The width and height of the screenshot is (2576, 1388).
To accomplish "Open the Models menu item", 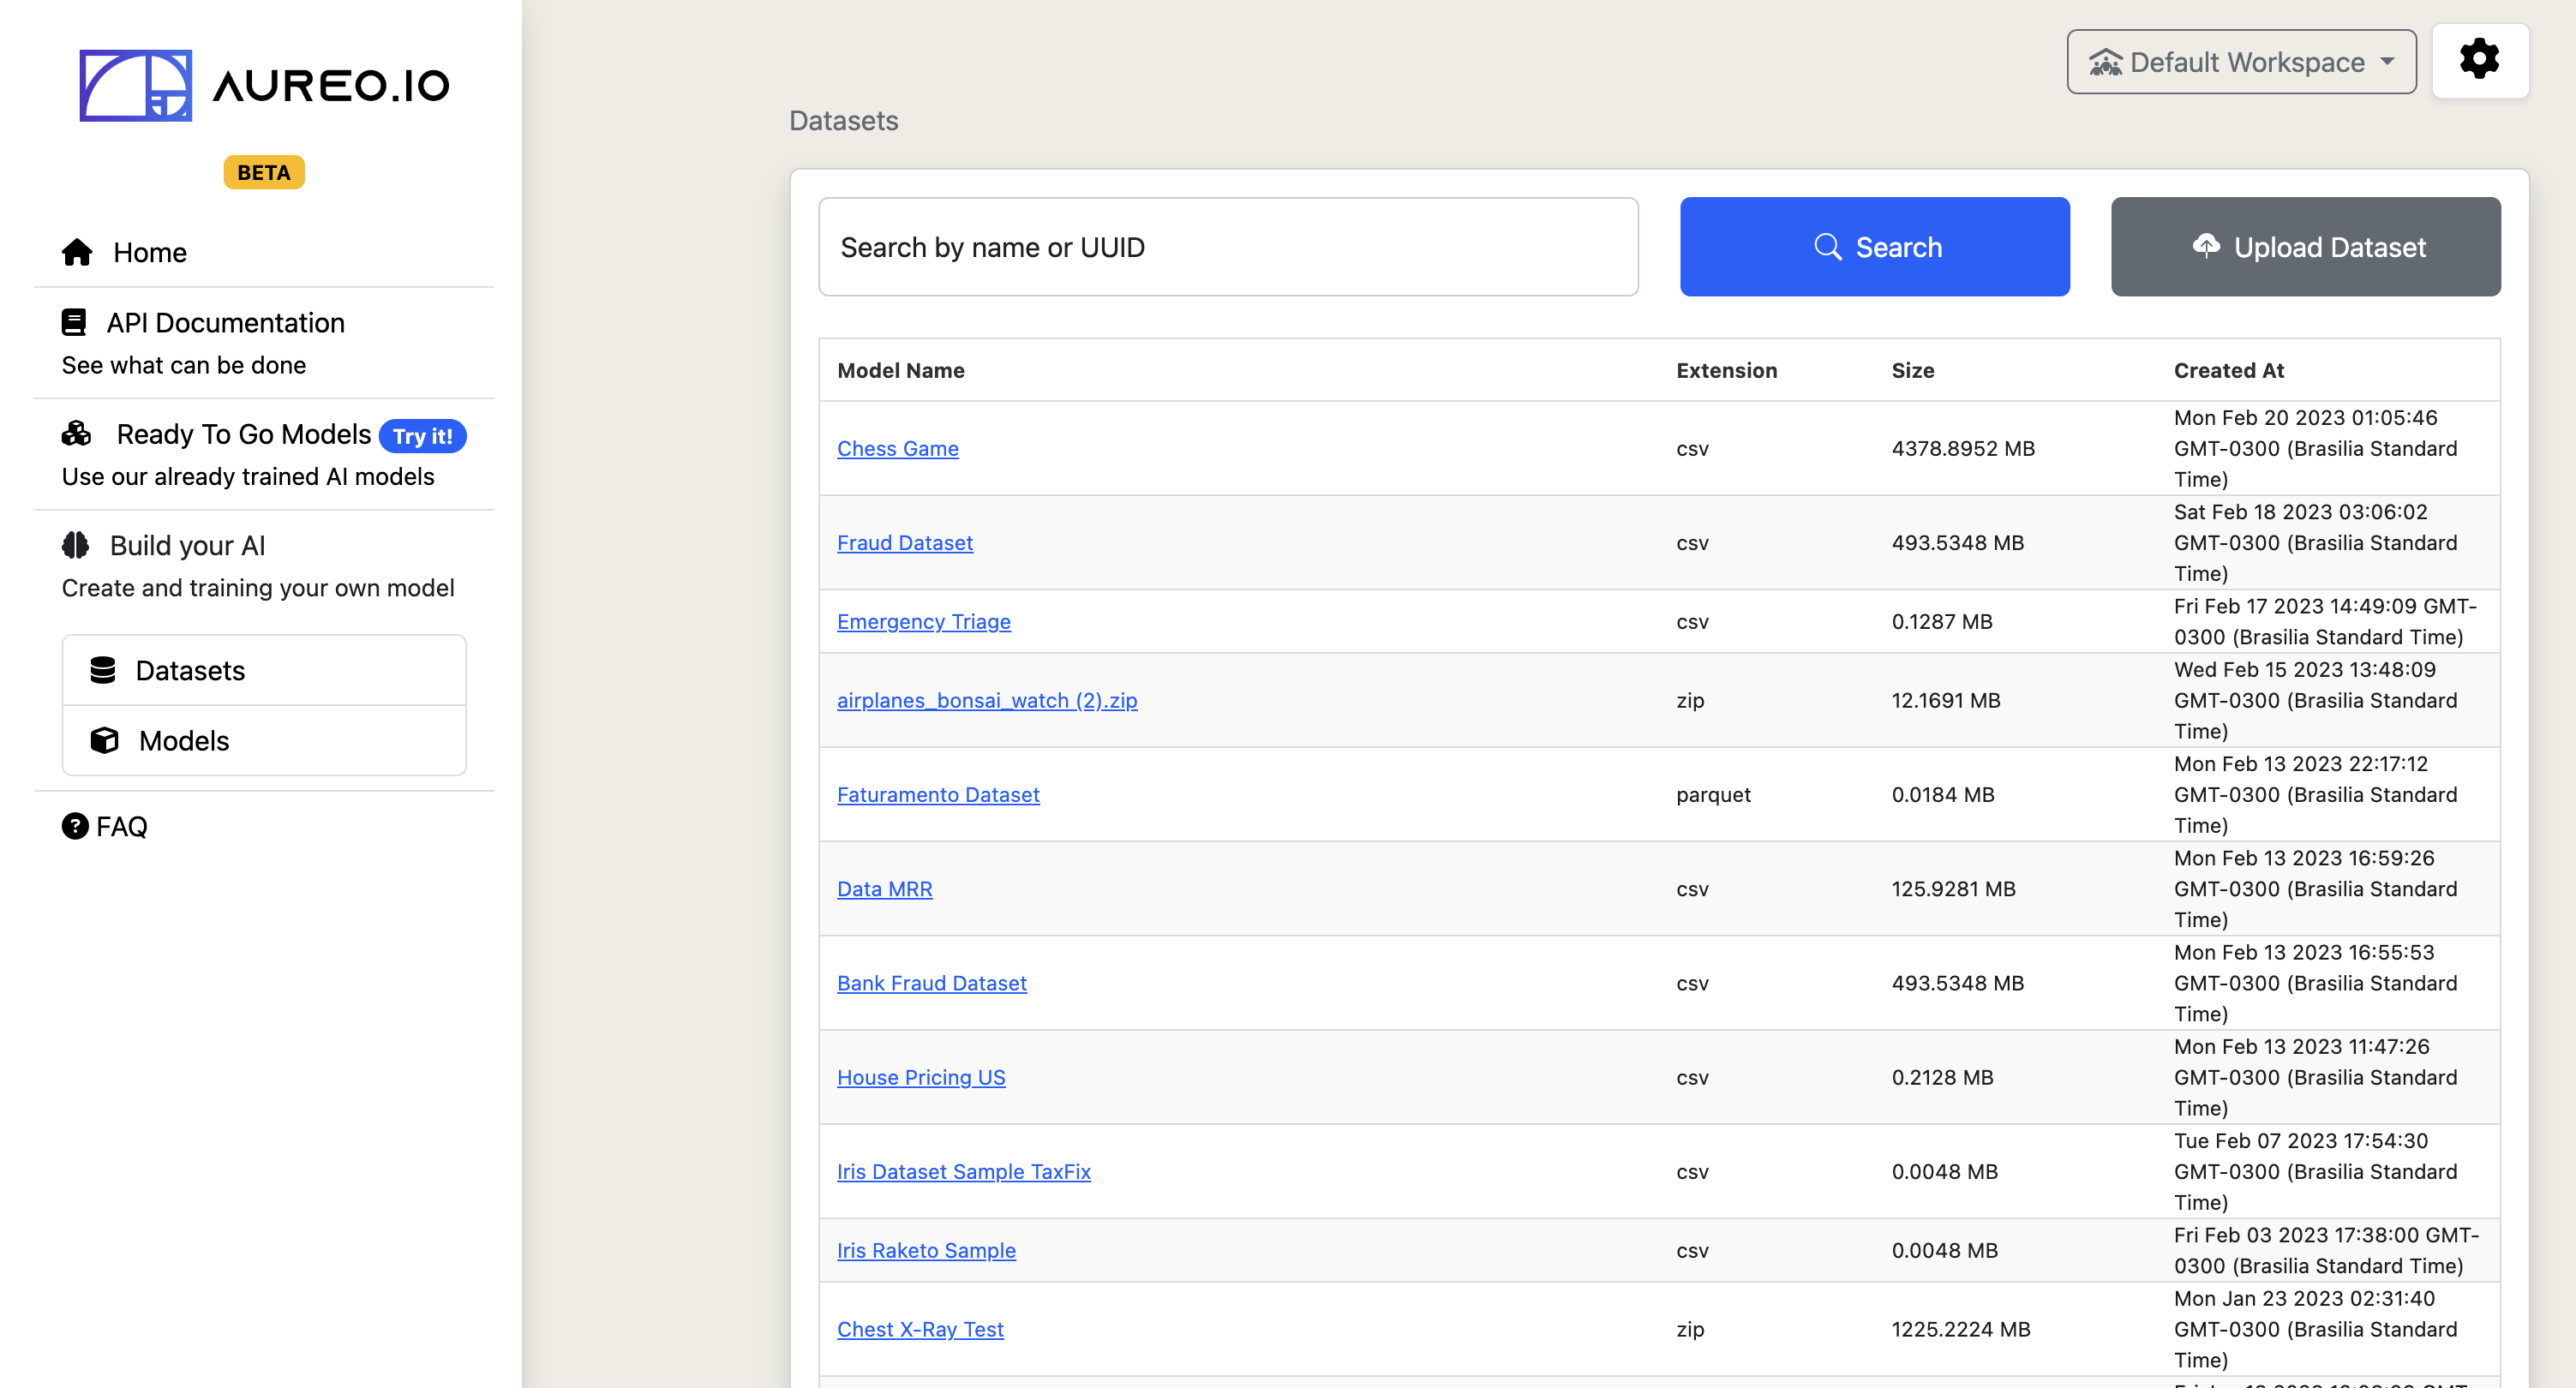I will 264,741.
